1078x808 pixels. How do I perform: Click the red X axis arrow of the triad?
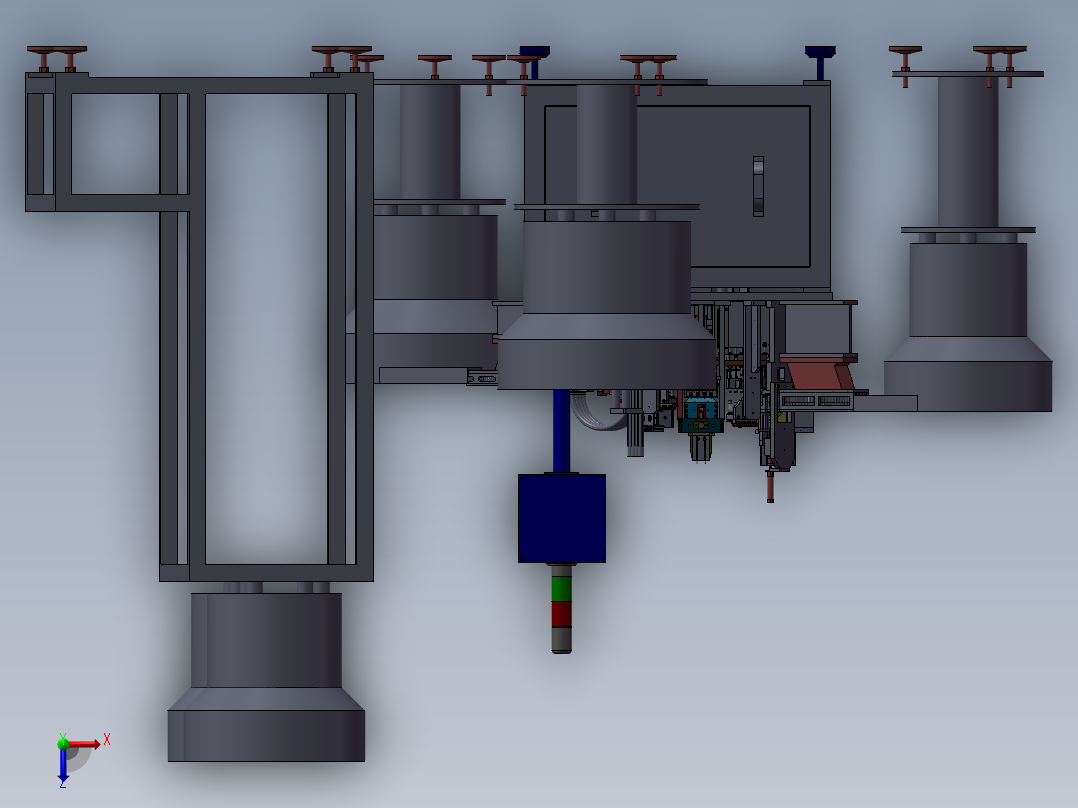[x=84, y=744]
